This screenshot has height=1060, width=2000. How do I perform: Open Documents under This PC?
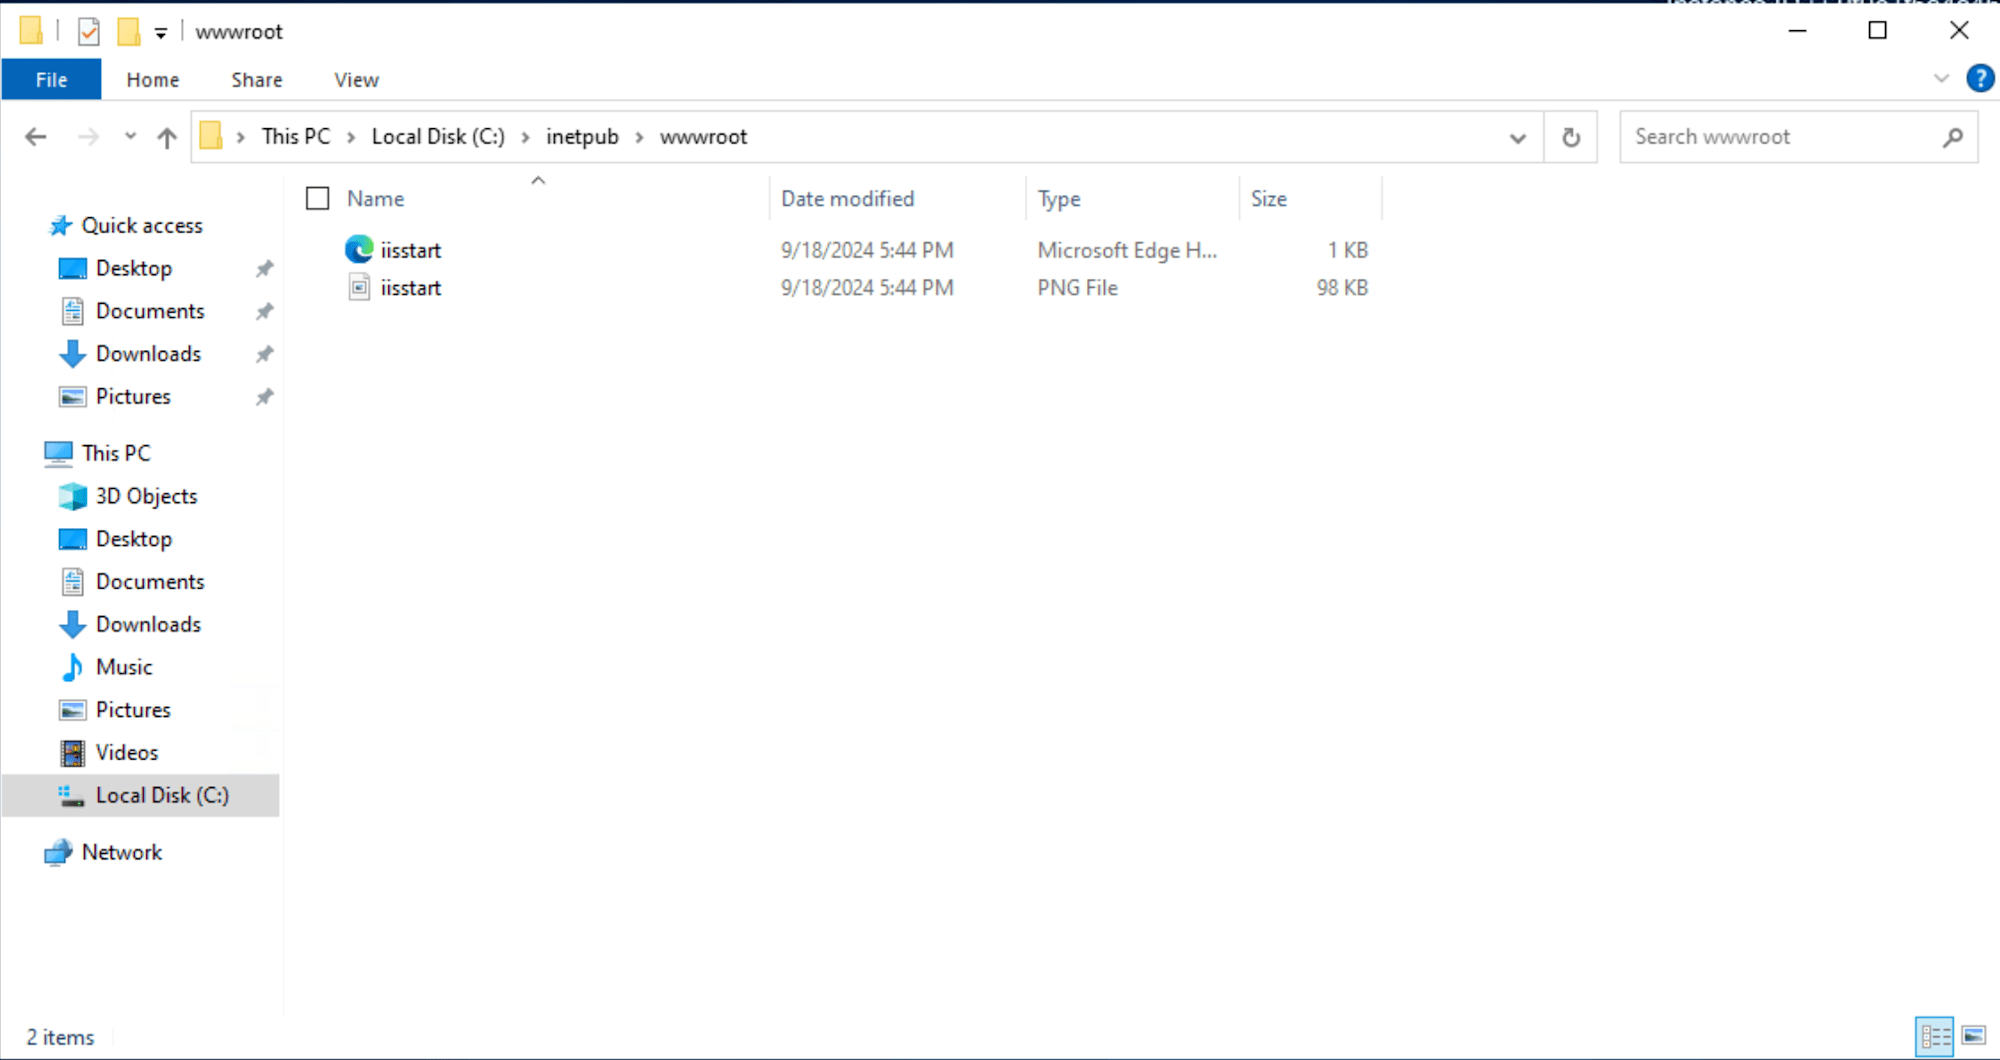click(x=150, y=582)
